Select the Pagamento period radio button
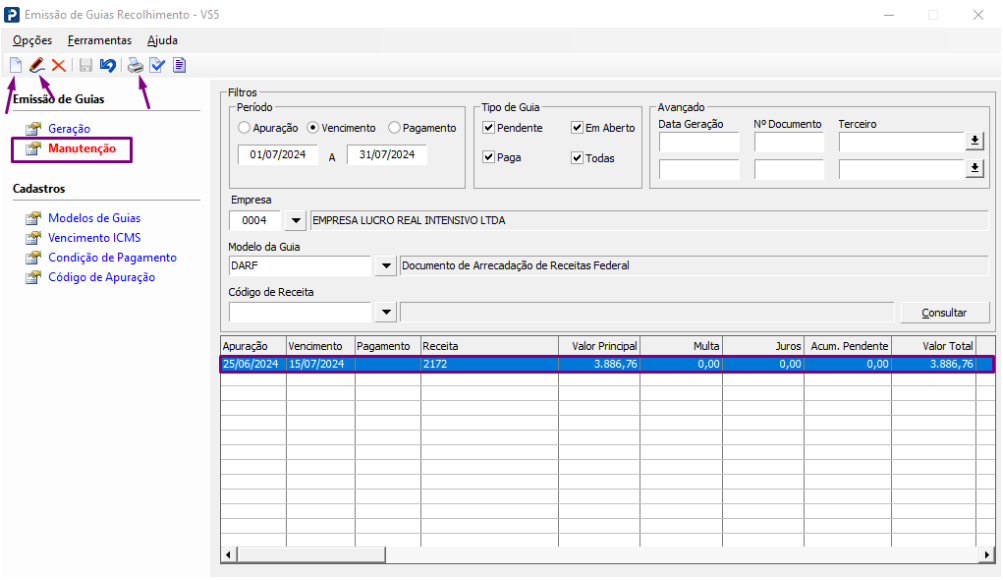The image size is (1003, 580). click(394, 128)
